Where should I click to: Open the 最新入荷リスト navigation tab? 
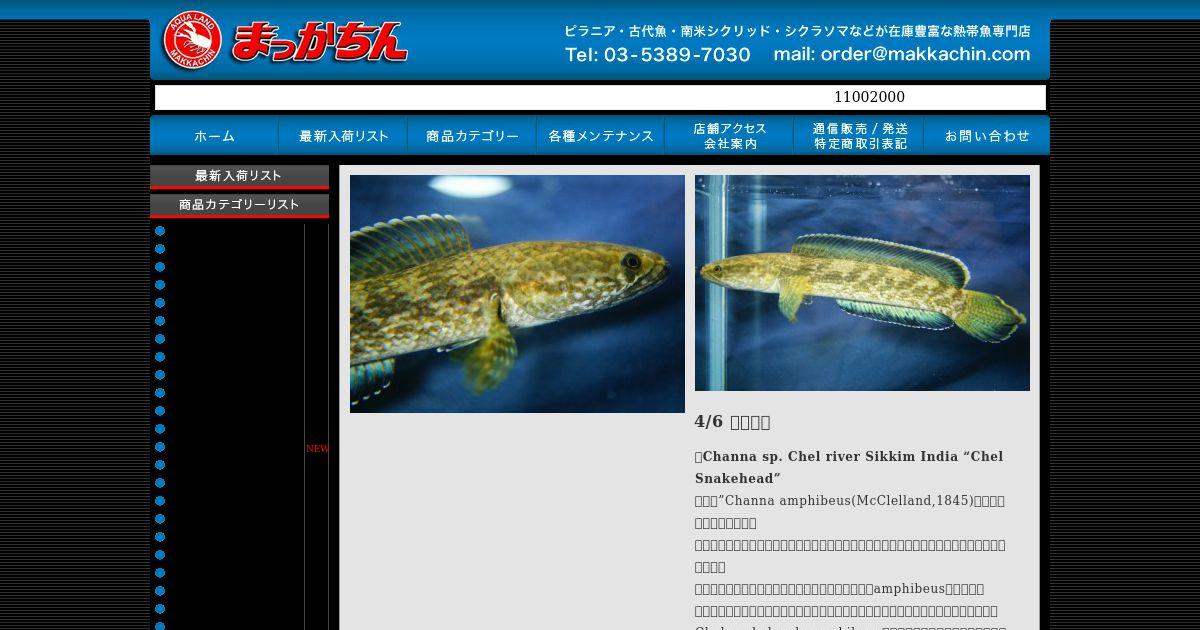(343, 136)
